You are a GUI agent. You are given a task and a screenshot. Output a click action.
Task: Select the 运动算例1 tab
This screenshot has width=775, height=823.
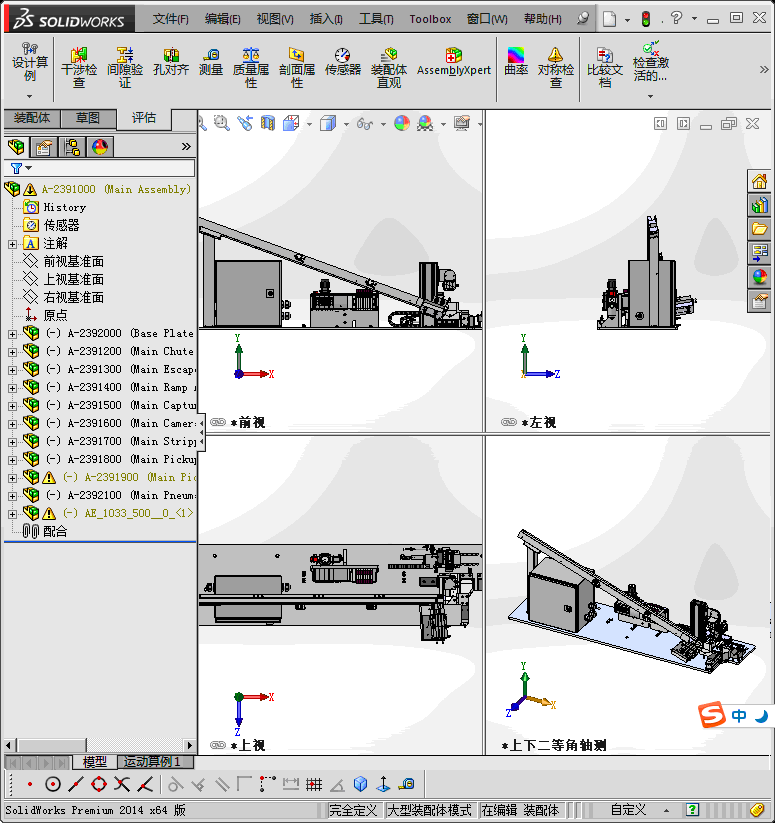pos(155,762)
